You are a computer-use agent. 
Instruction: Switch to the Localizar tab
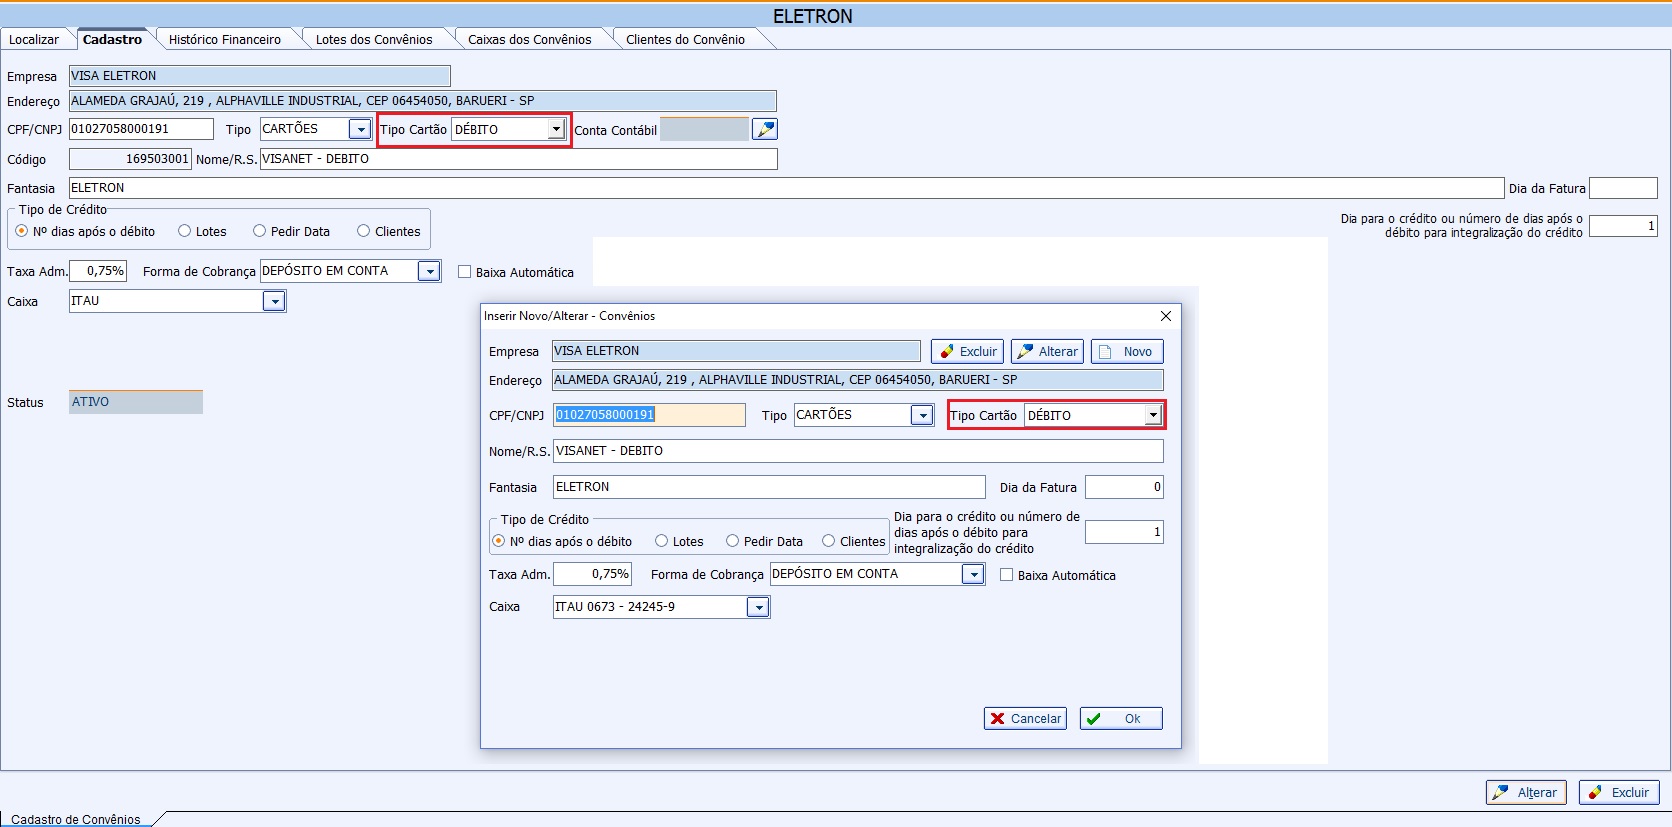pos(34,39)
